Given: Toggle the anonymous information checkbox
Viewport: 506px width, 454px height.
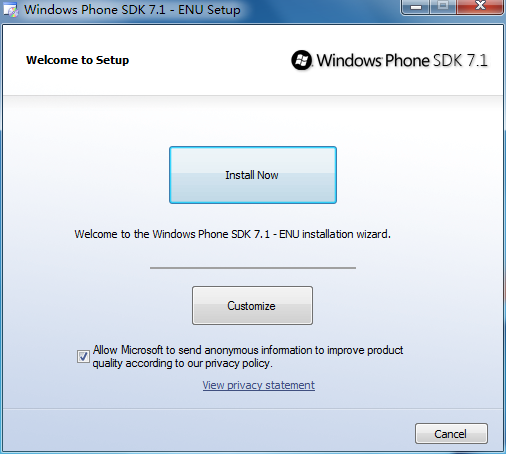Looking at the screenshot, I should pos(83,356).
